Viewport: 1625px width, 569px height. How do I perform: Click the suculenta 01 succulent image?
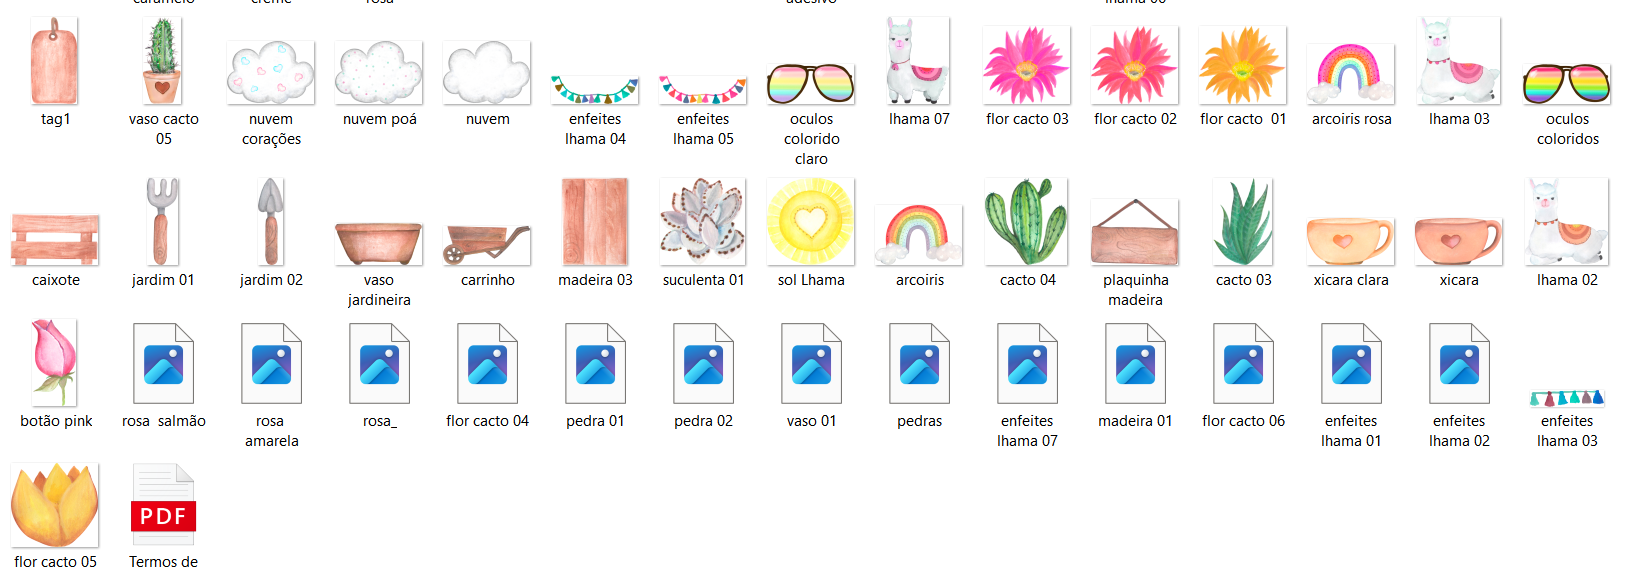(x=703, y=222)
